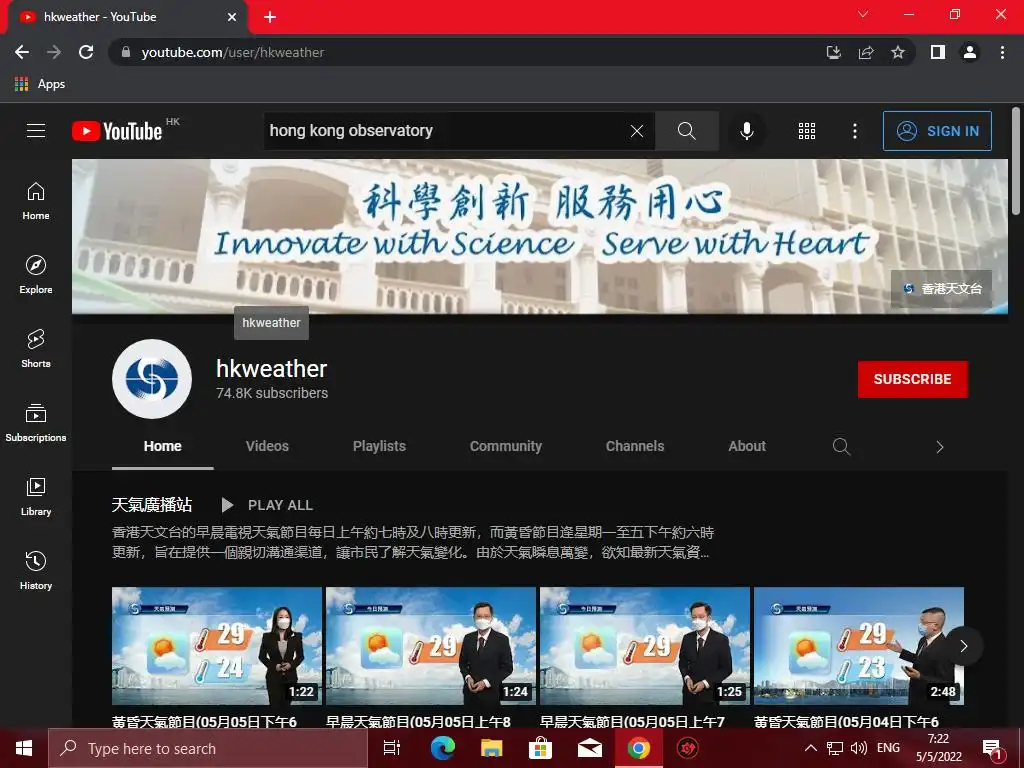This screenshot has height=768, width=1024.
Task: Click the page vertical scrollbar
Action: pyautogui.click(x=1016, y=161)
